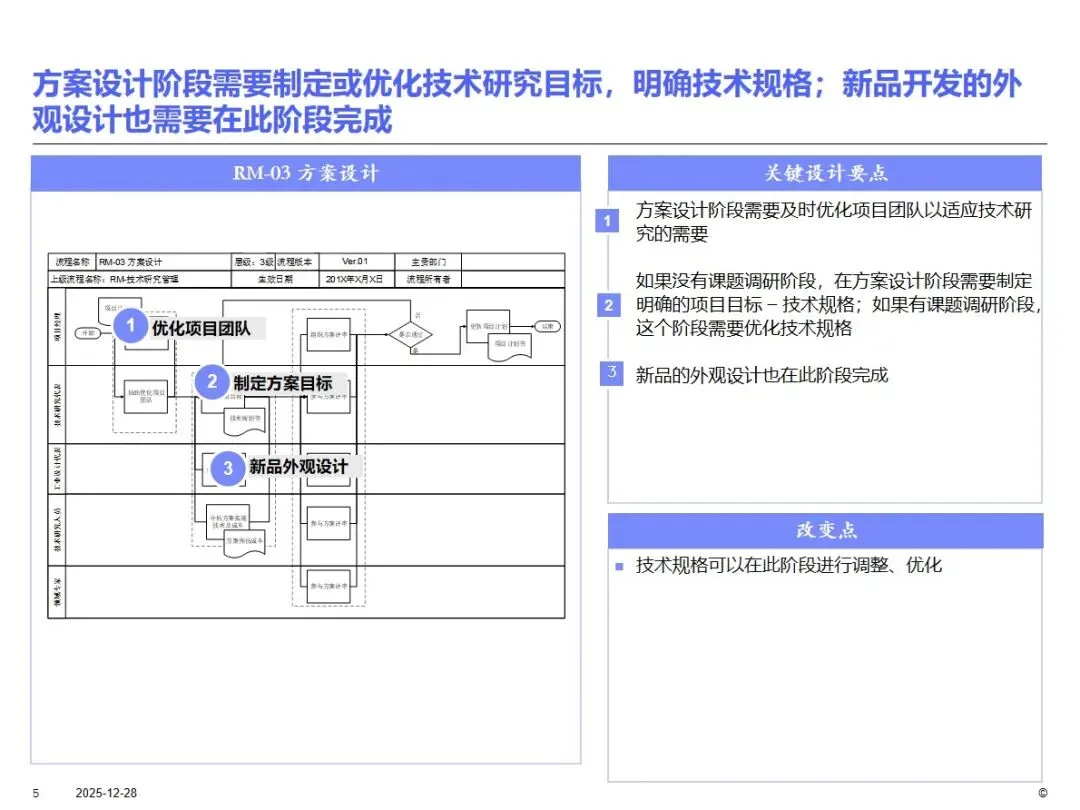Select the '层级：3级' cell
This screenshot has height=810, width=1080.
tap(253, 262)
